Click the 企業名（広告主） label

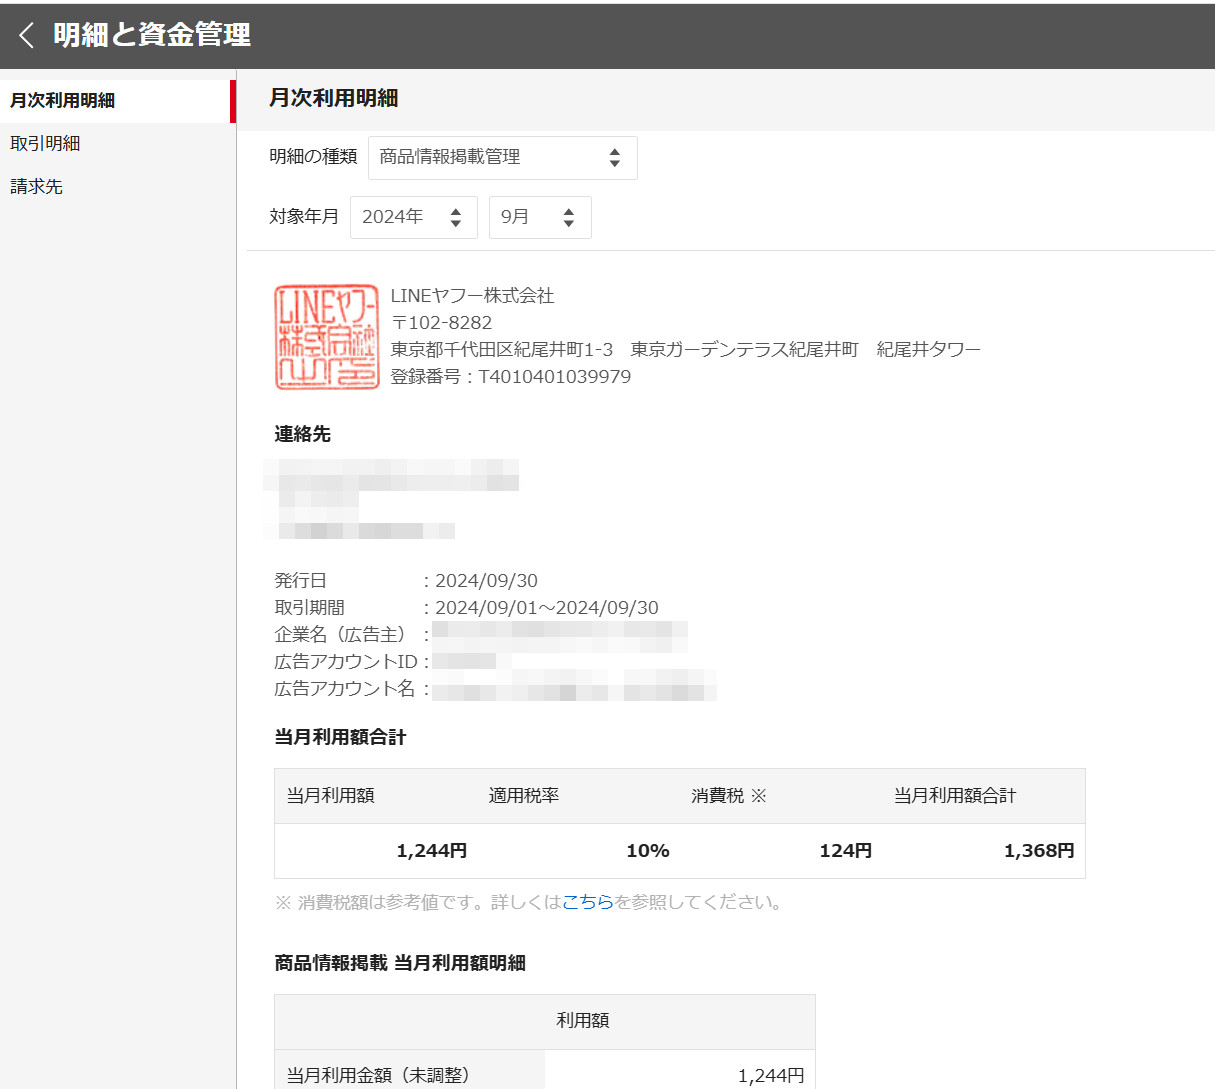[343, 635]
